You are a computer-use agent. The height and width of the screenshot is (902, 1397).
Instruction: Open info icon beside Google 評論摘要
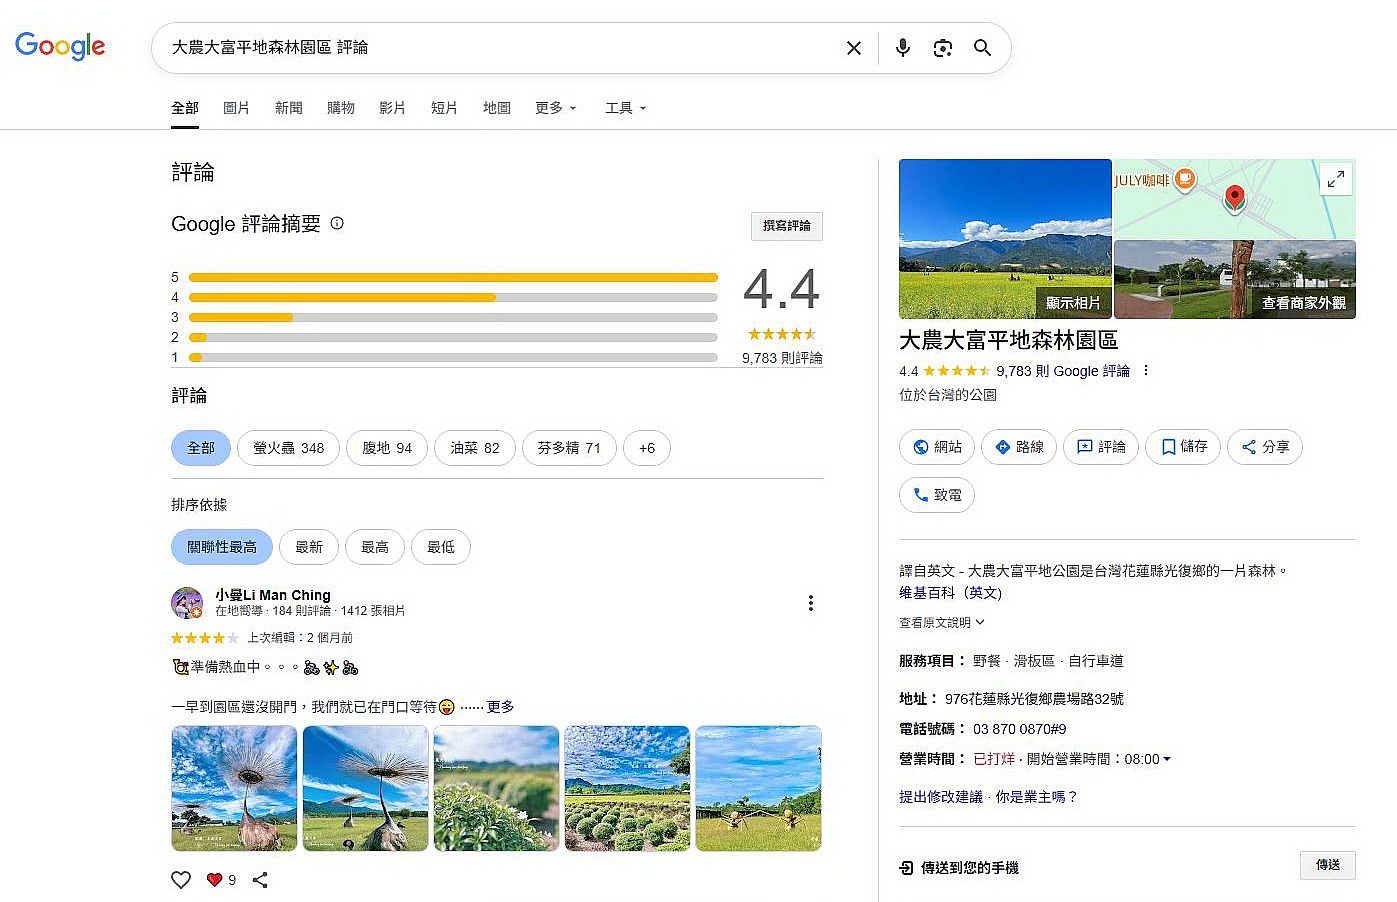click(x=337, y=224)
